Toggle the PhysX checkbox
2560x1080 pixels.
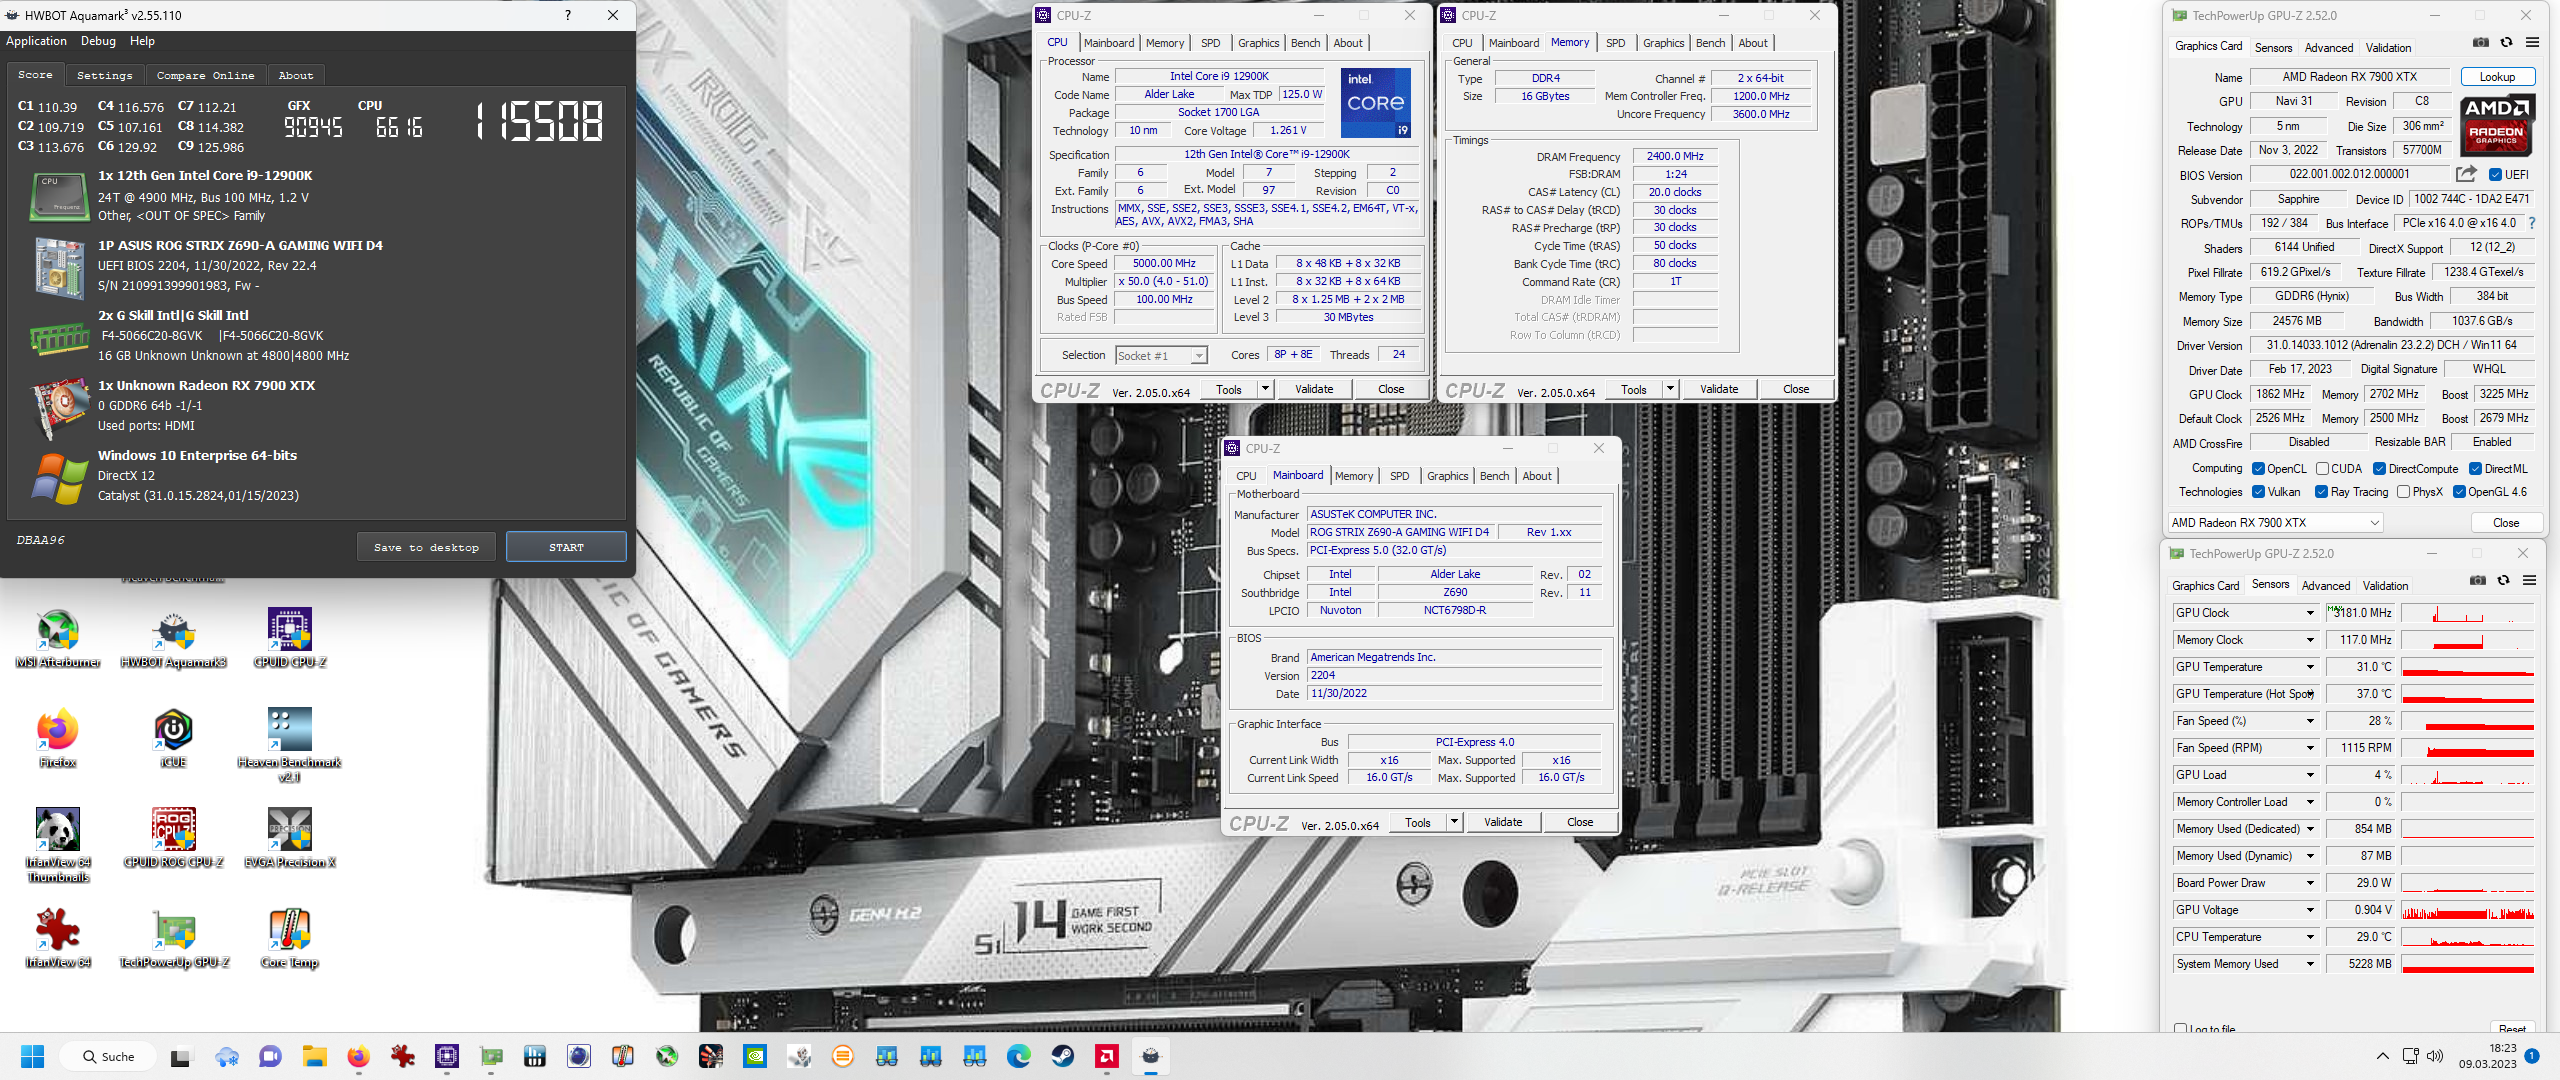pyautogui.click(x=2403, y=492)
